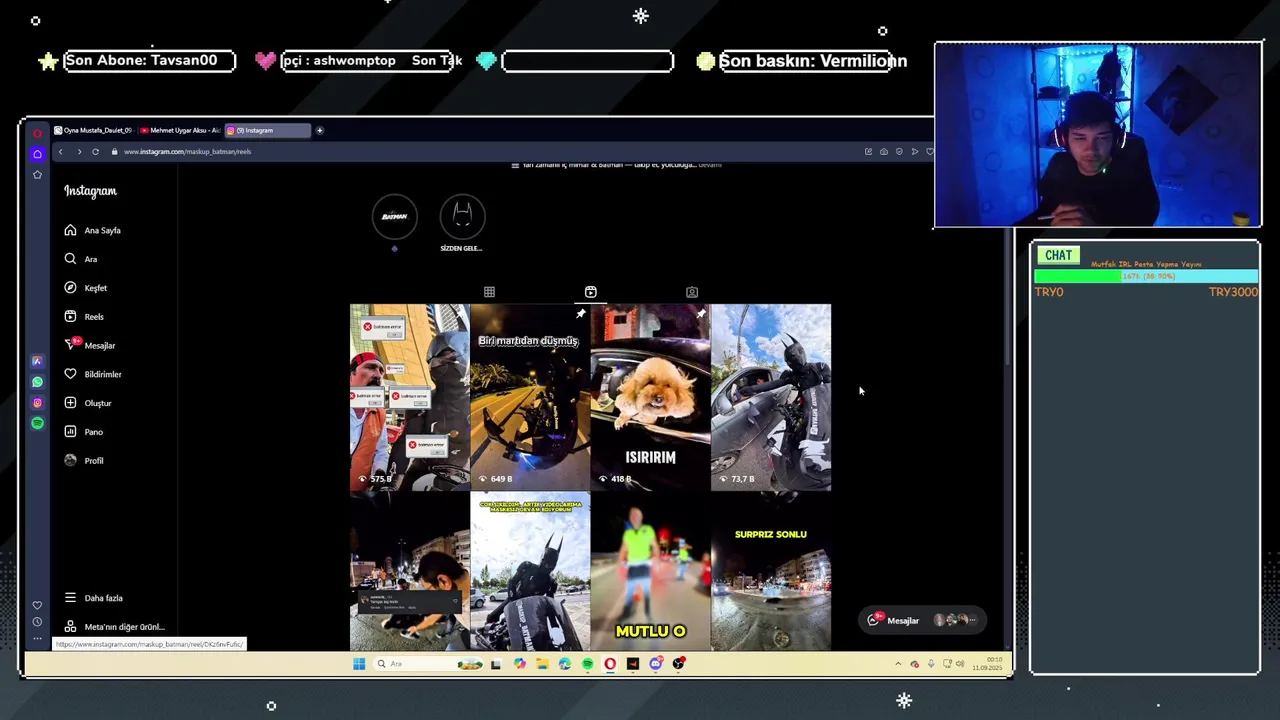The image size is (1280, 720).
Task: Click the browser back arrow
Action: tap(60, 152)
